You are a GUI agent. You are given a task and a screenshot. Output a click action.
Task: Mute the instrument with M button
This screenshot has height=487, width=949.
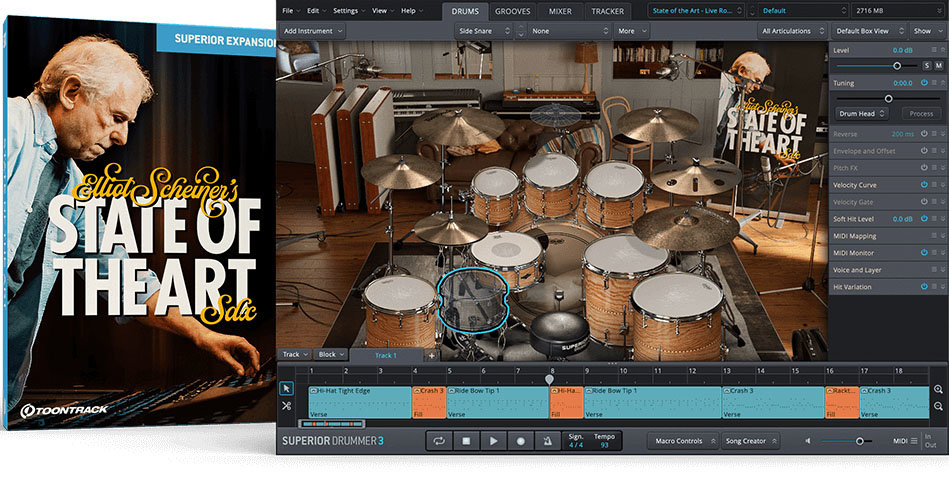[939, 65]
